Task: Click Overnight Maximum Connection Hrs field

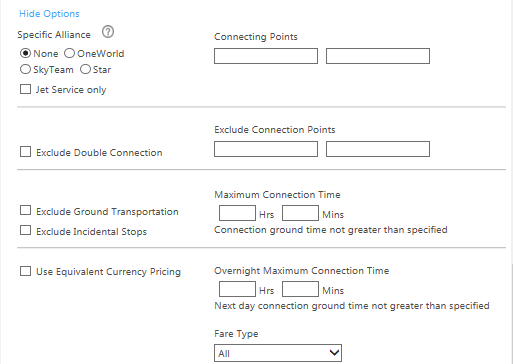Action: 237,289
